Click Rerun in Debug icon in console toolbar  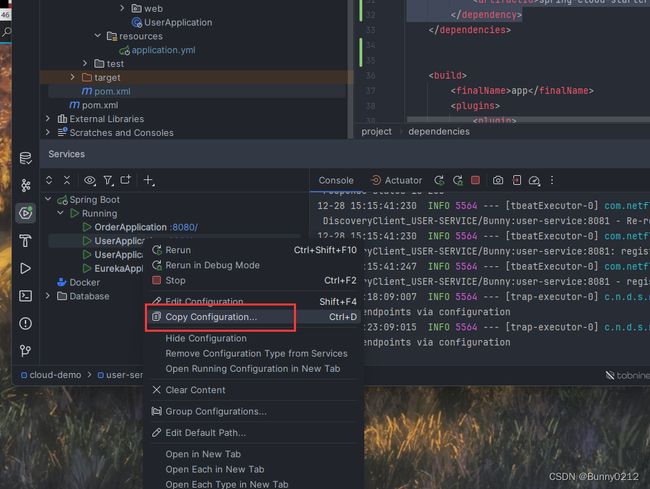458,180
